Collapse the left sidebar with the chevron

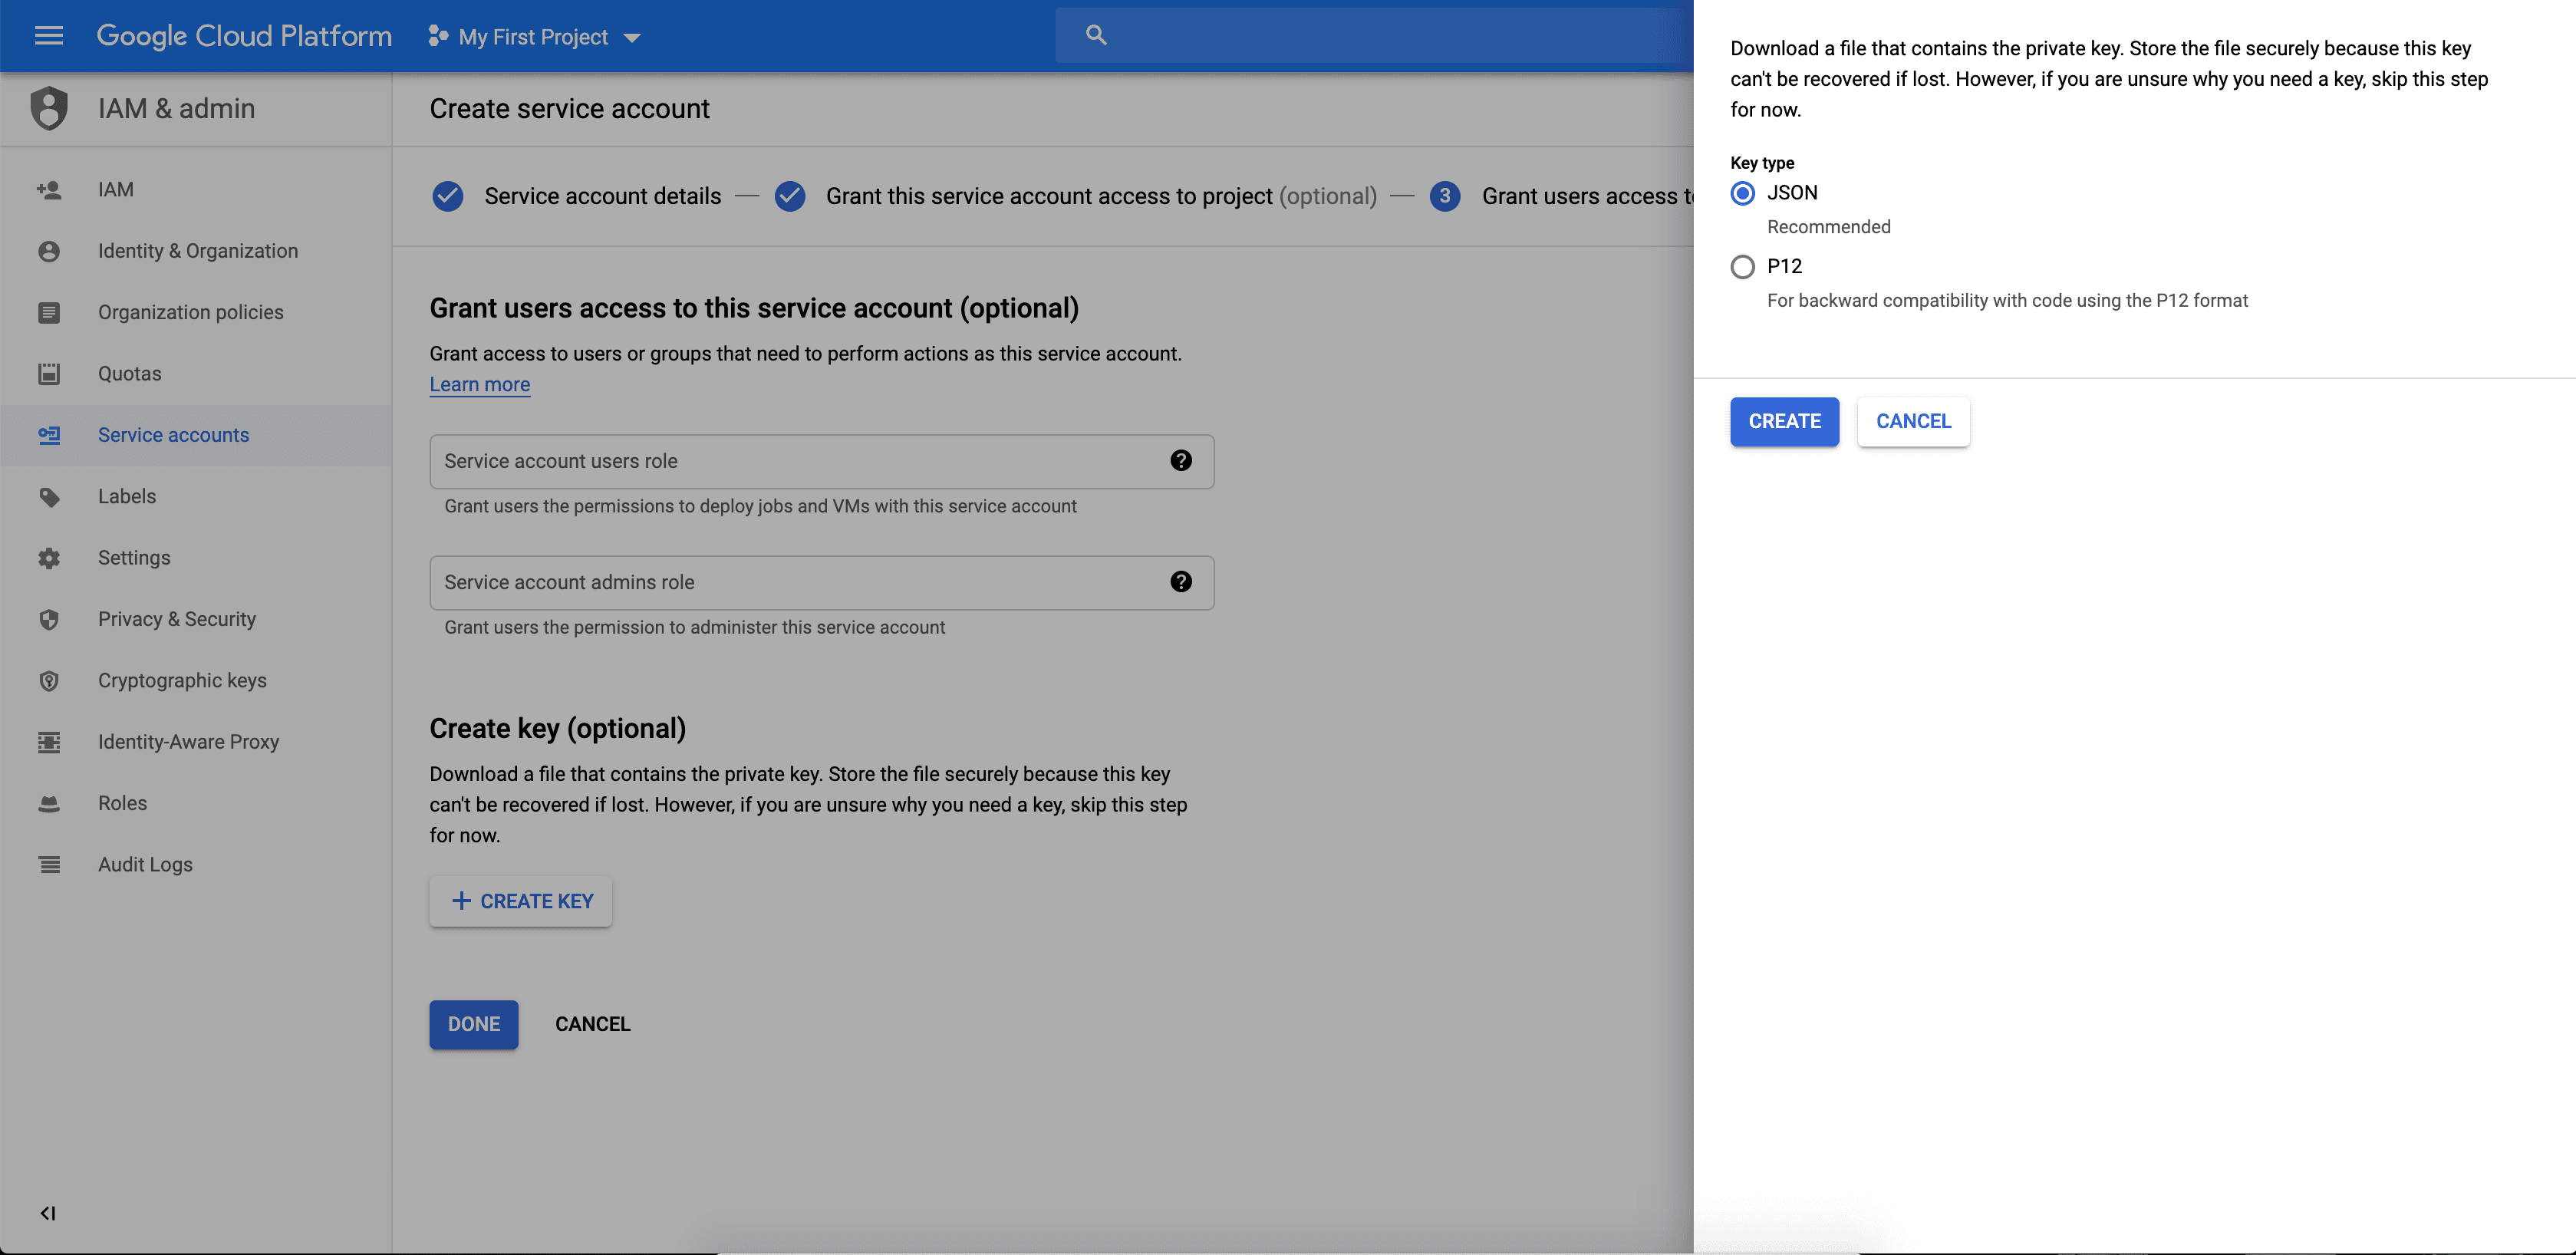pyautogui.click(x=47, y=1213)
